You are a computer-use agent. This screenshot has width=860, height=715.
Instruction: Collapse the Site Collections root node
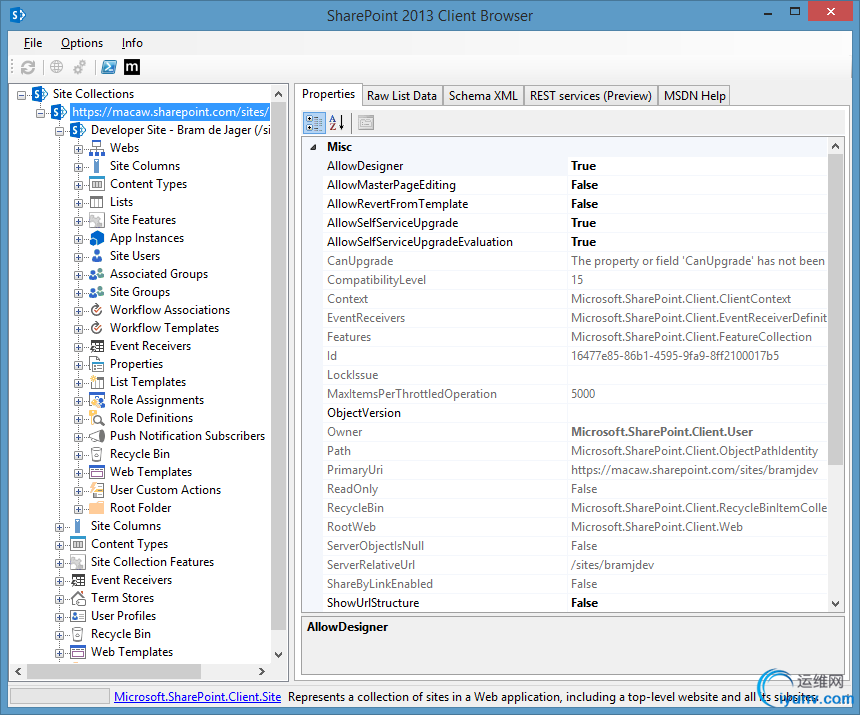pos(21,95)
